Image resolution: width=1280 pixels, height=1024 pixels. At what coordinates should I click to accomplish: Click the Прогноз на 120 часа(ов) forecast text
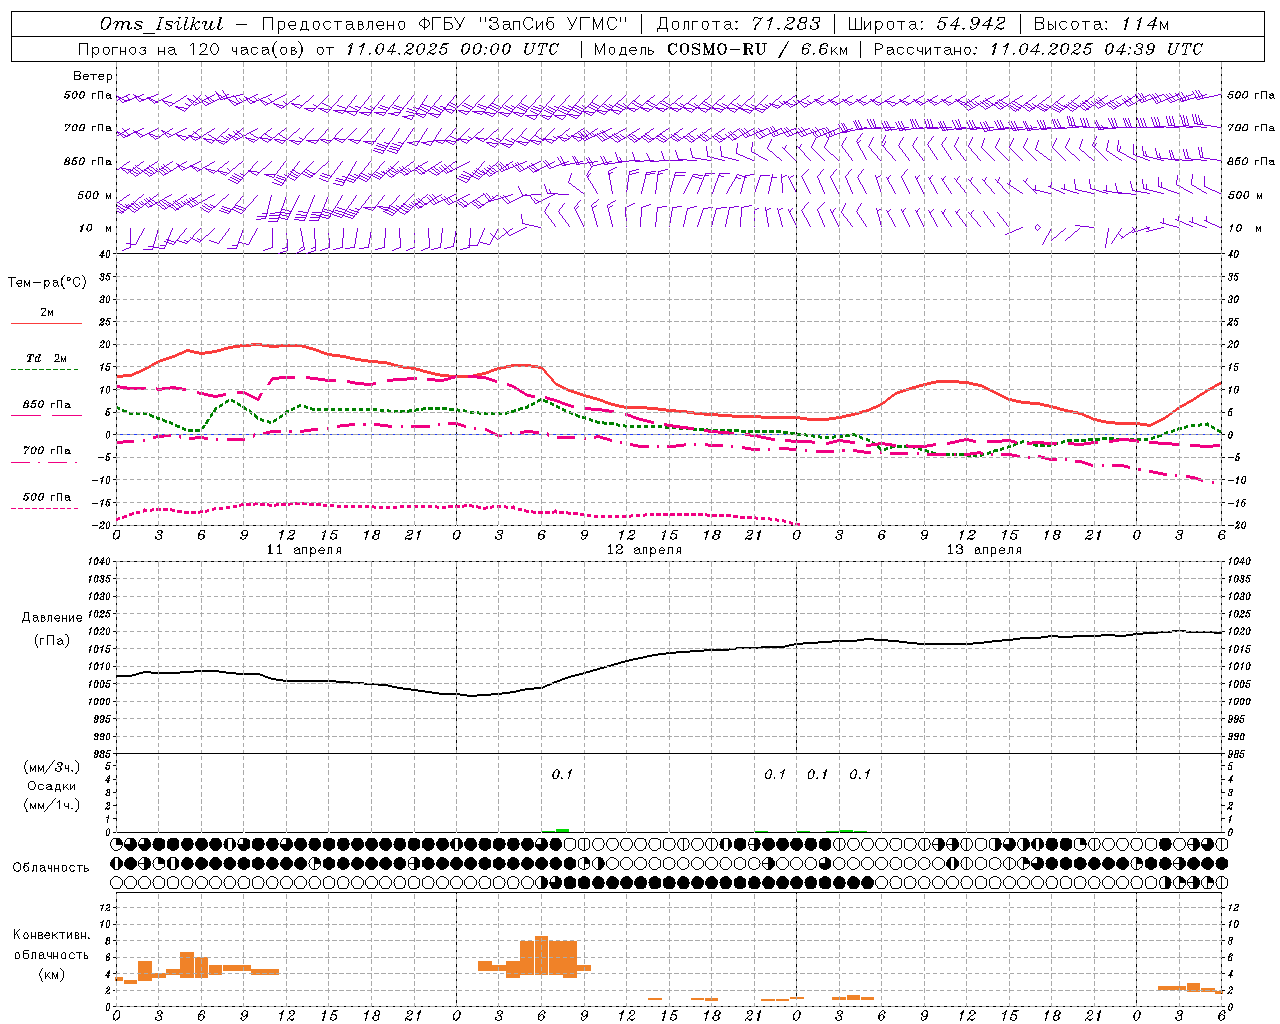click(193, 49)
